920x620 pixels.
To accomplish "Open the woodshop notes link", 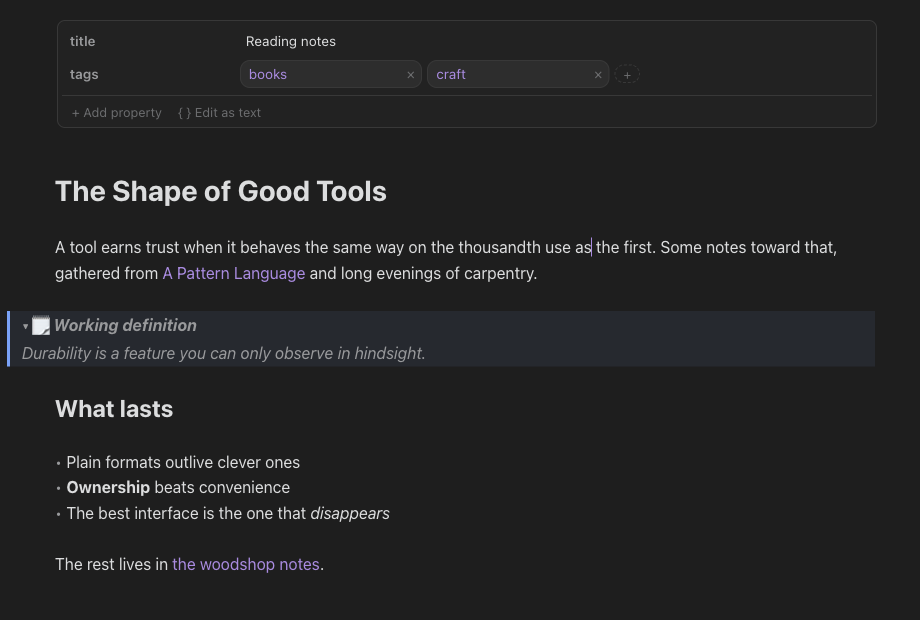I will [x=246, y=564].
